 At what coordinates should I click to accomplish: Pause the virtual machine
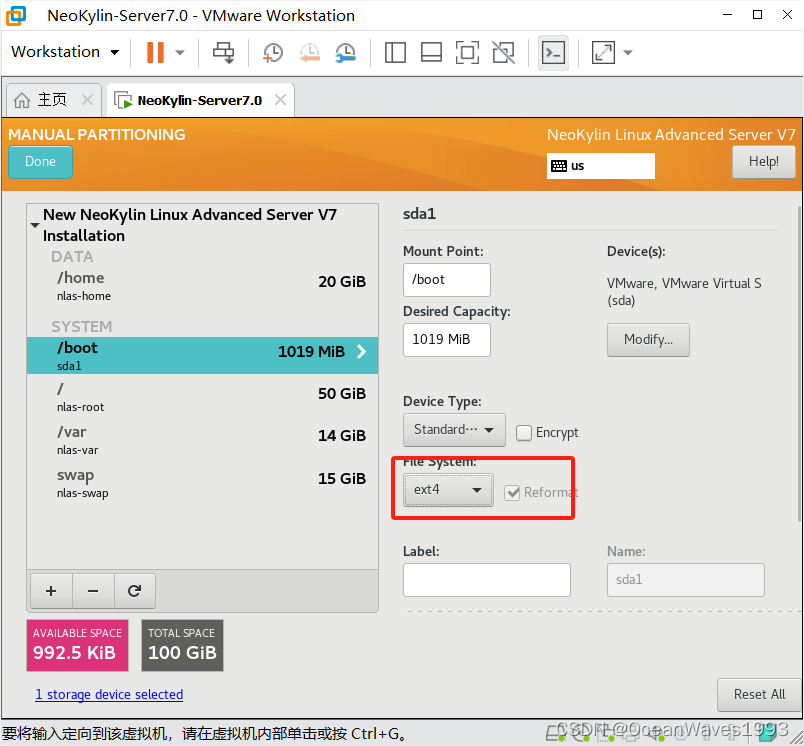(x=155, y=52)
